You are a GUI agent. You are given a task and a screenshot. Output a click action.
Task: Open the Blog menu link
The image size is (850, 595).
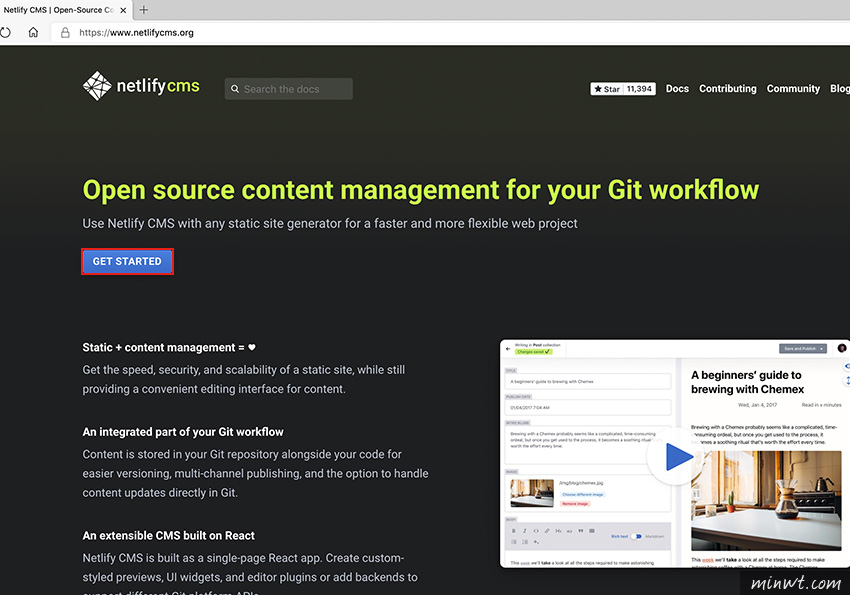click(840, 88)
